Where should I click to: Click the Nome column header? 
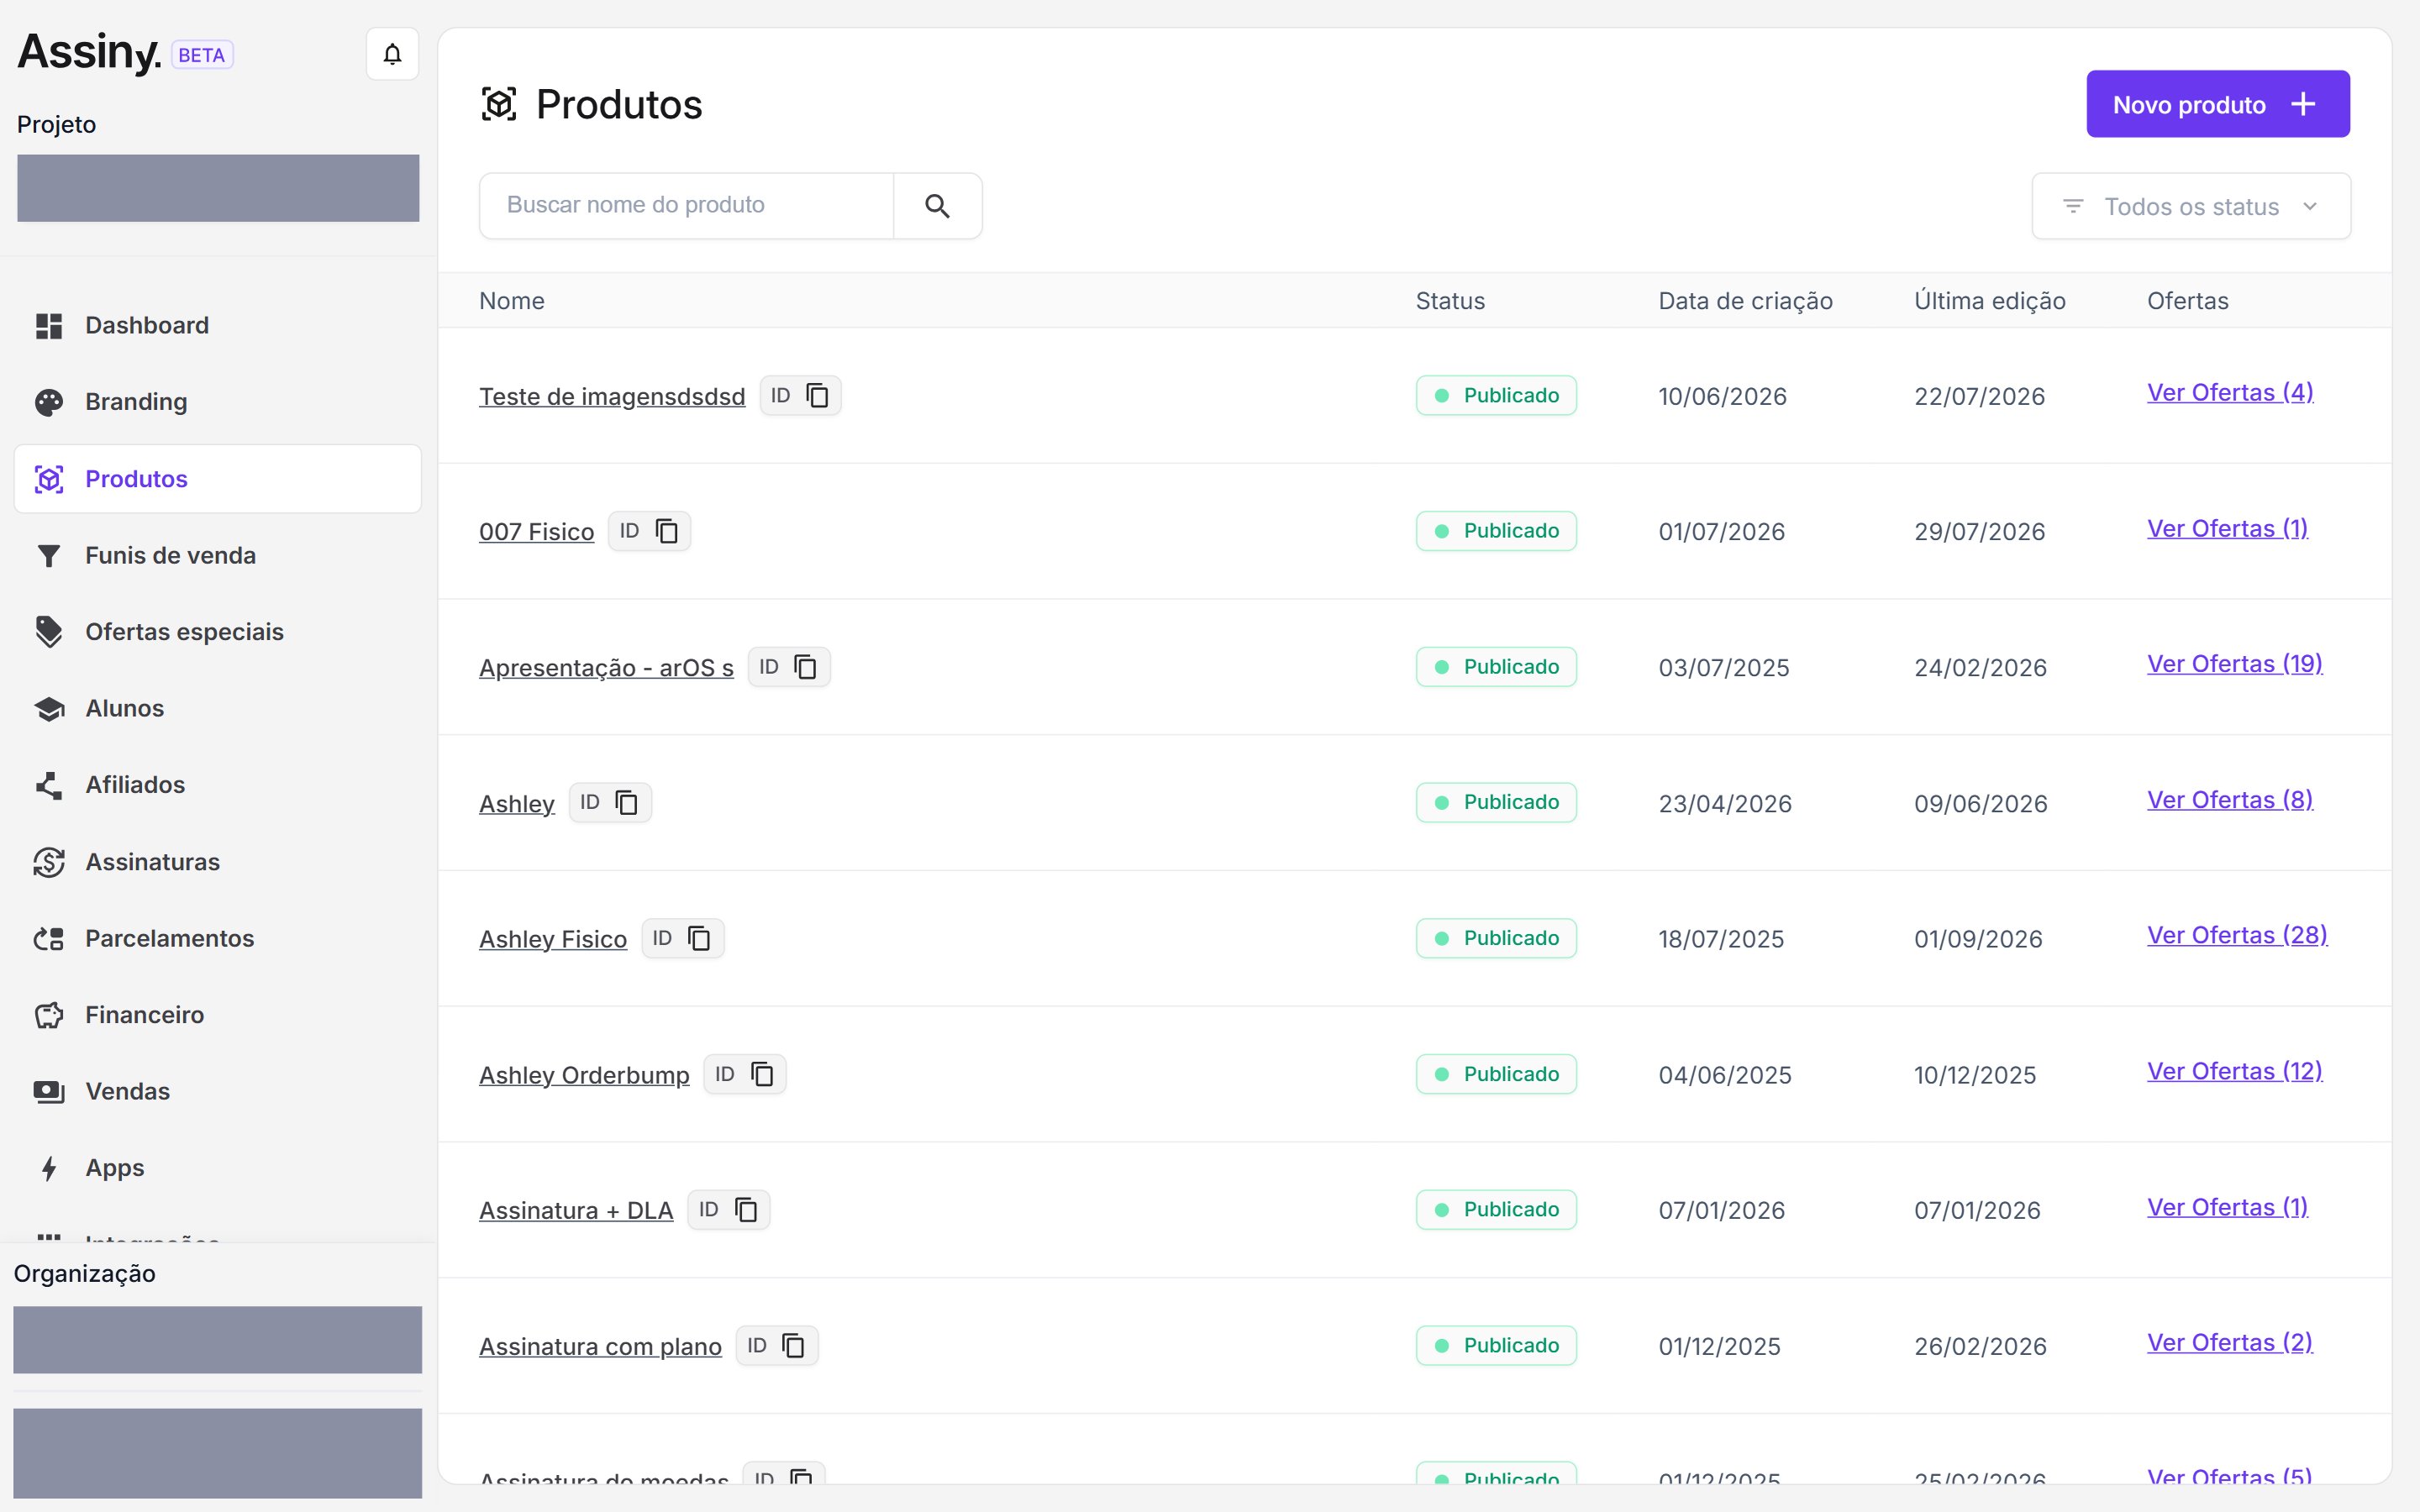point(512,301)
